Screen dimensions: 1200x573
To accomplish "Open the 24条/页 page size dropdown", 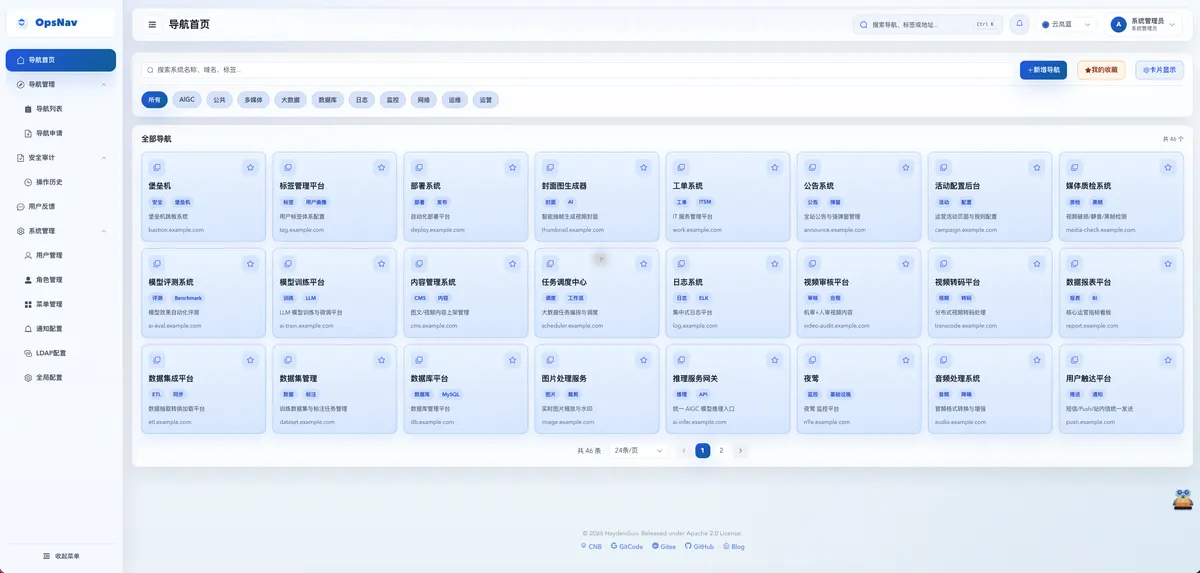I will click(639, 451).
